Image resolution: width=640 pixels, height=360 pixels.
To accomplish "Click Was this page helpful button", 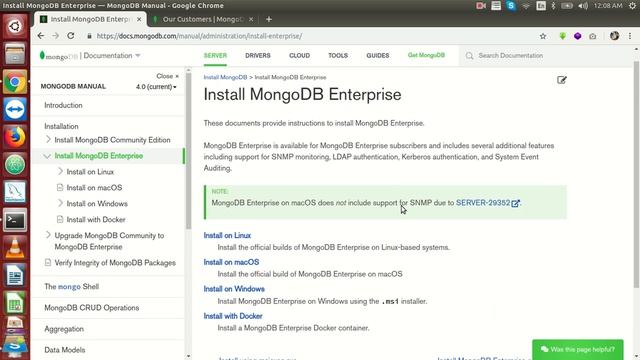I will pos(578,349).
